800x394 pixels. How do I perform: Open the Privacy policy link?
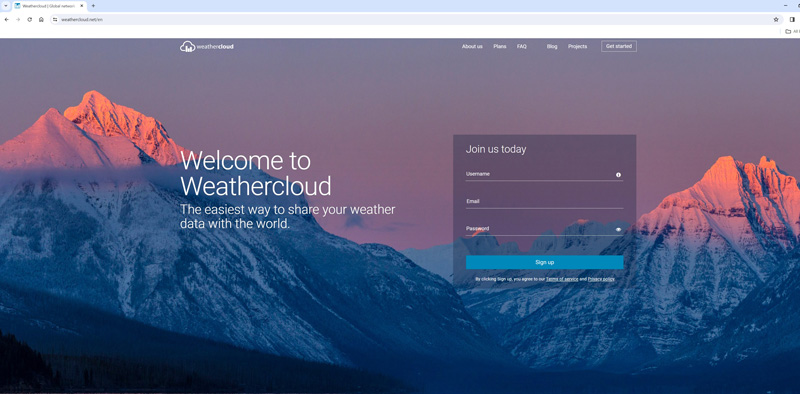click(x=601, y=279)
